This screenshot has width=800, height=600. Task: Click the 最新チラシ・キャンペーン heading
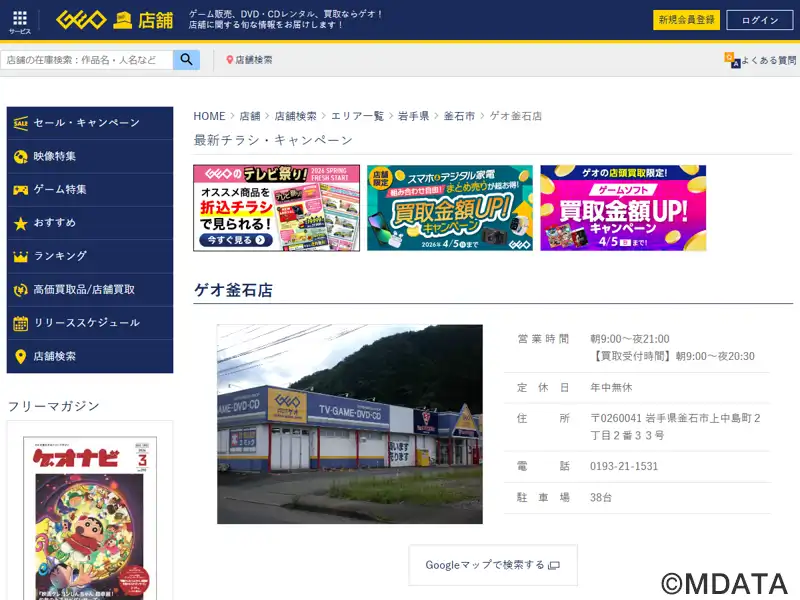pos(273,140)
